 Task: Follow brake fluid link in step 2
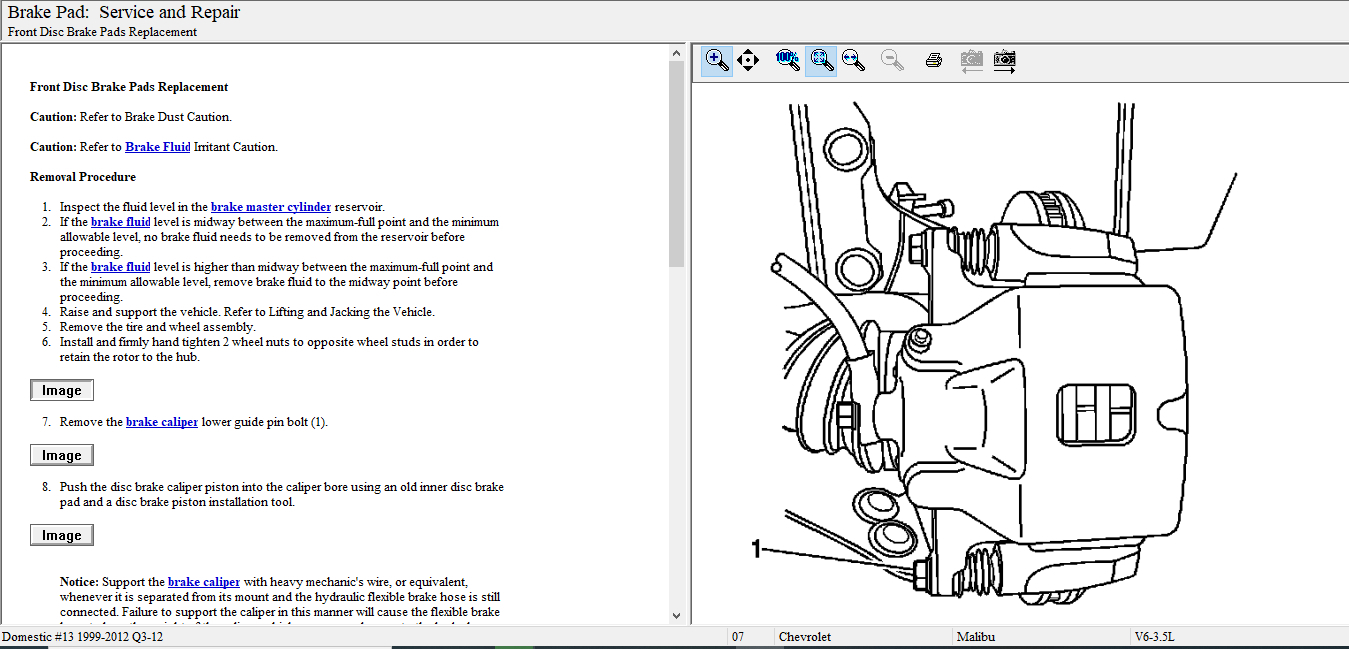[x=120, y=222]
